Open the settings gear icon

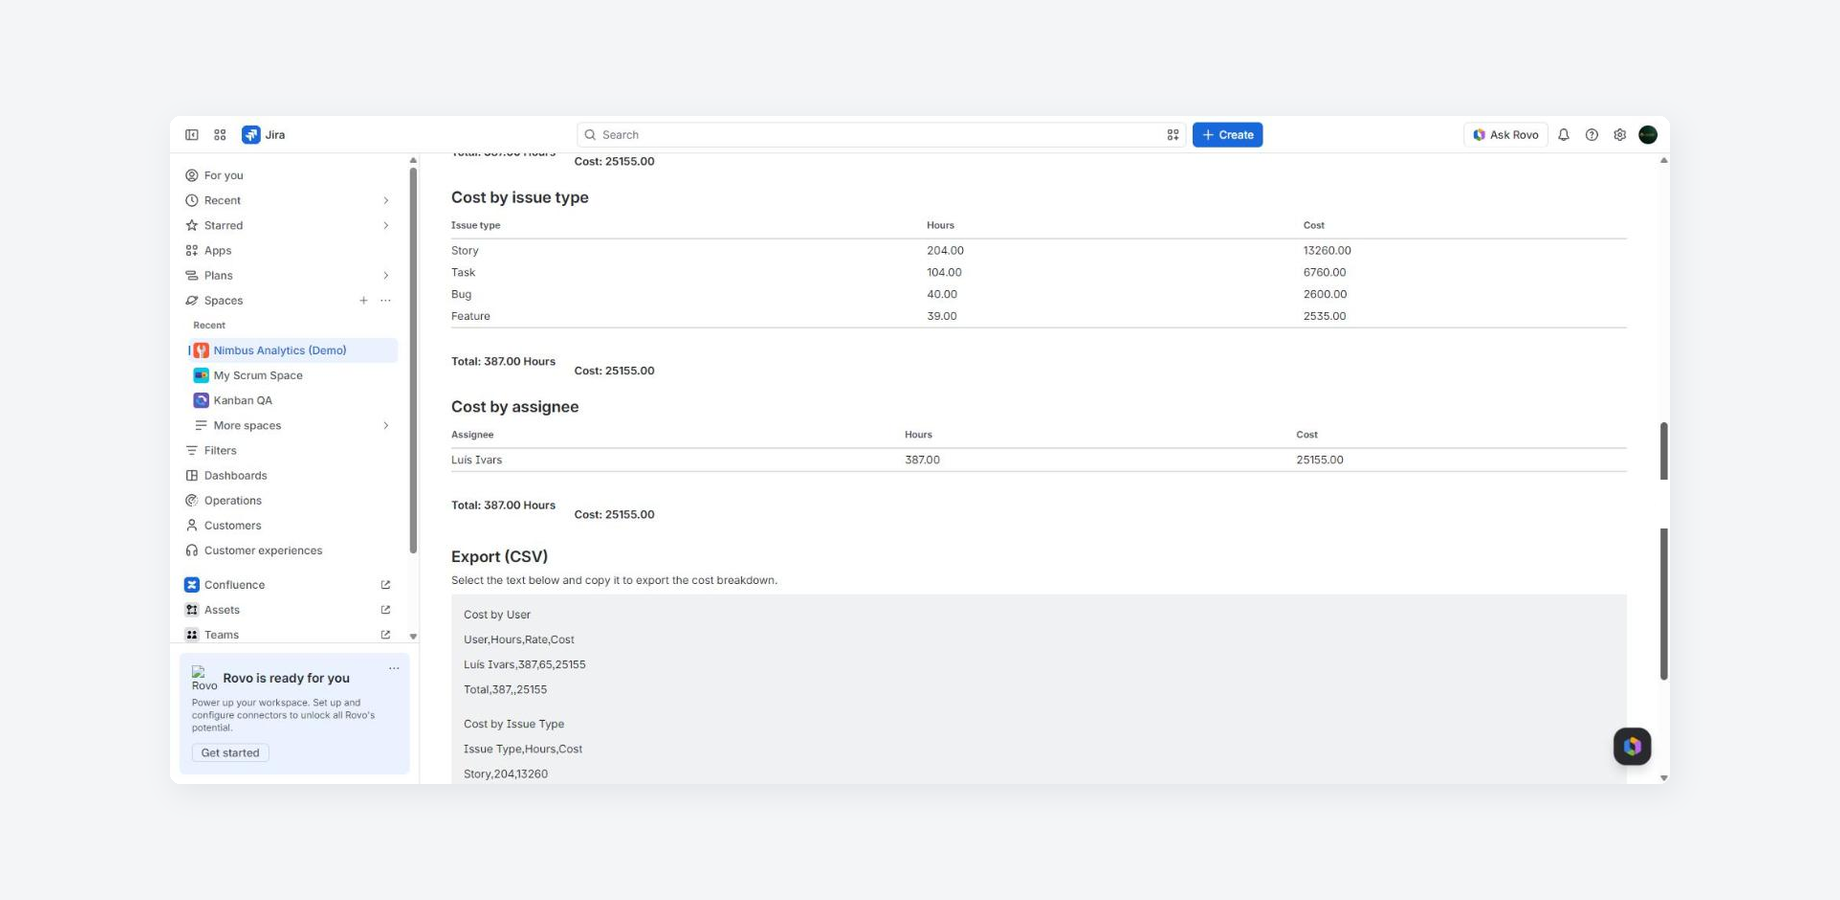tap(1620, 135)
